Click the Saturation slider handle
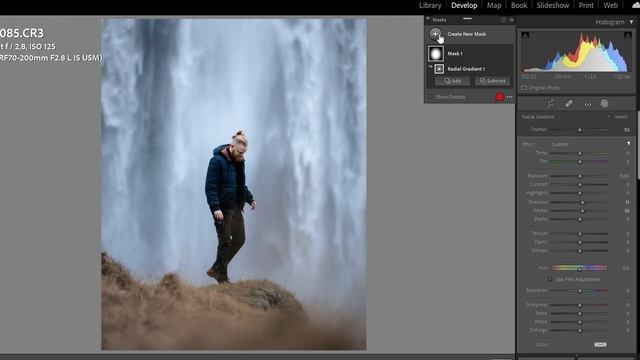Image resolution: width=640 pixels, height=360 pixels. click(580, 290)
